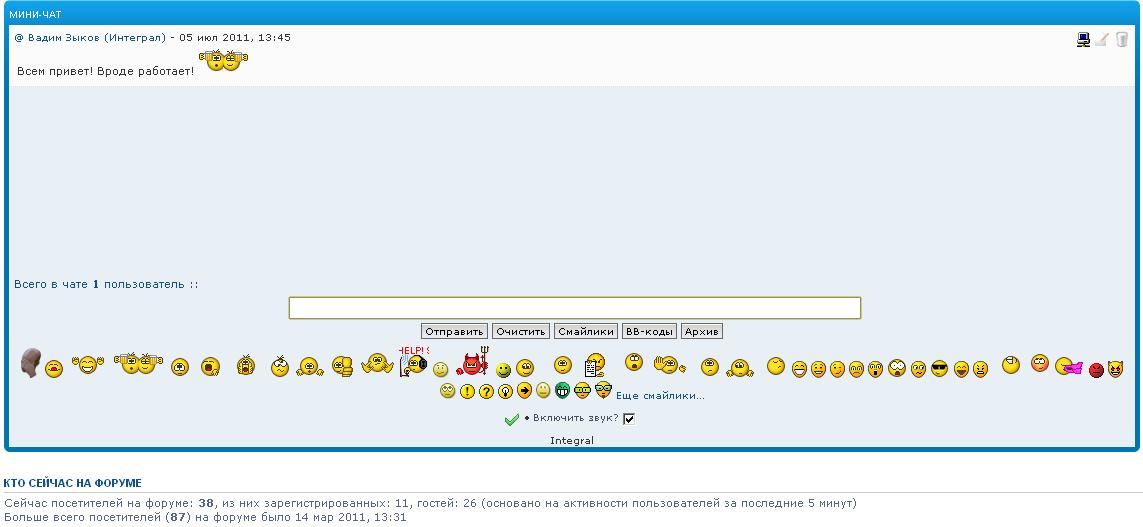Insert the yellow exclamation mark icon

tap(467, 391)
